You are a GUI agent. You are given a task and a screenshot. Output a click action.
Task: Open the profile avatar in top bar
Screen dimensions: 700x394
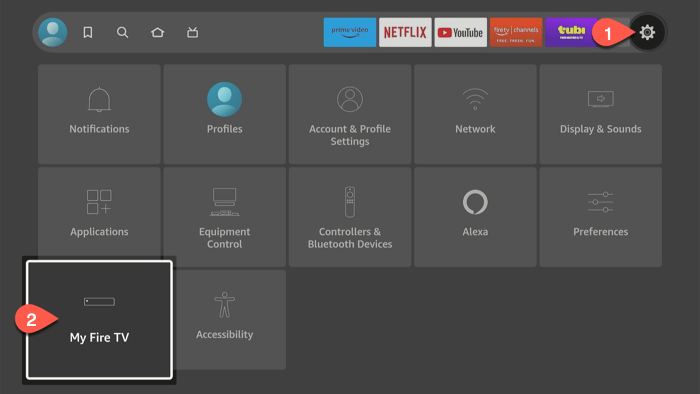click(x=53, y=32)
